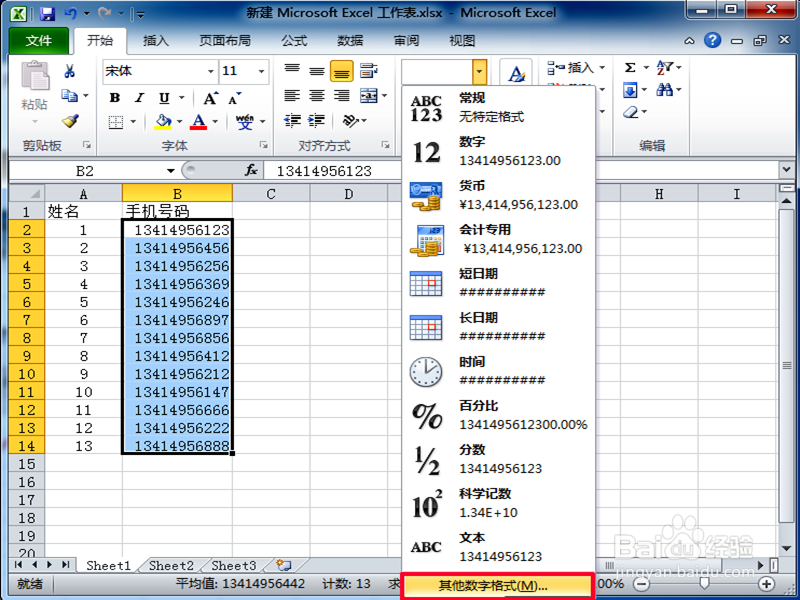The width and height of the screenshot is (800, 600).
Task: Toggle Underline formatting
Action: click(x=164, y=97)
